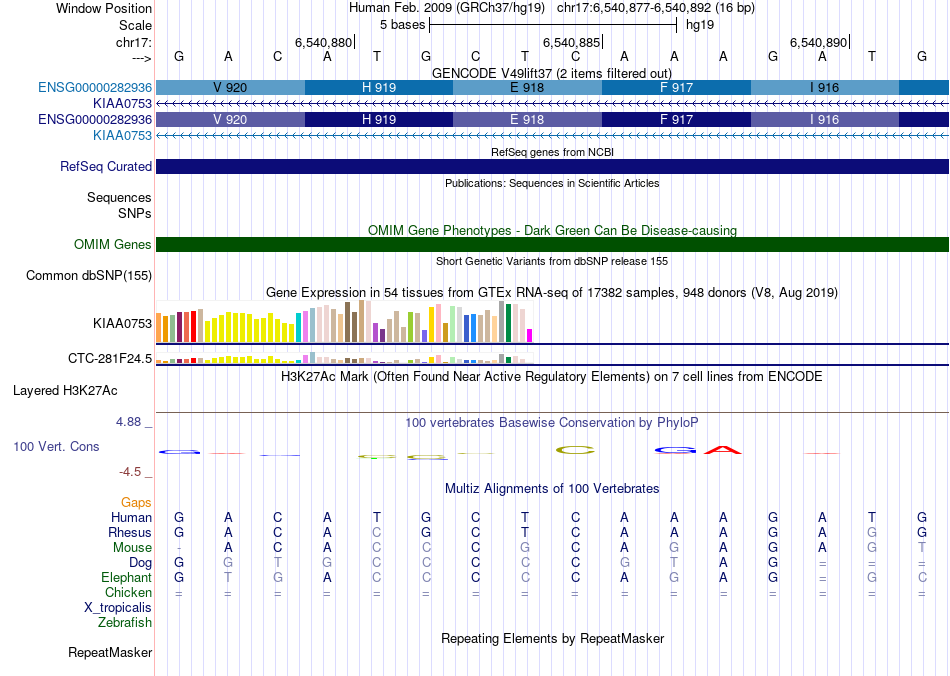The width and height of the screenshot is (950, 676).
Task: Click the Common dbSNP(155) track label
Action: coord(88,276)
